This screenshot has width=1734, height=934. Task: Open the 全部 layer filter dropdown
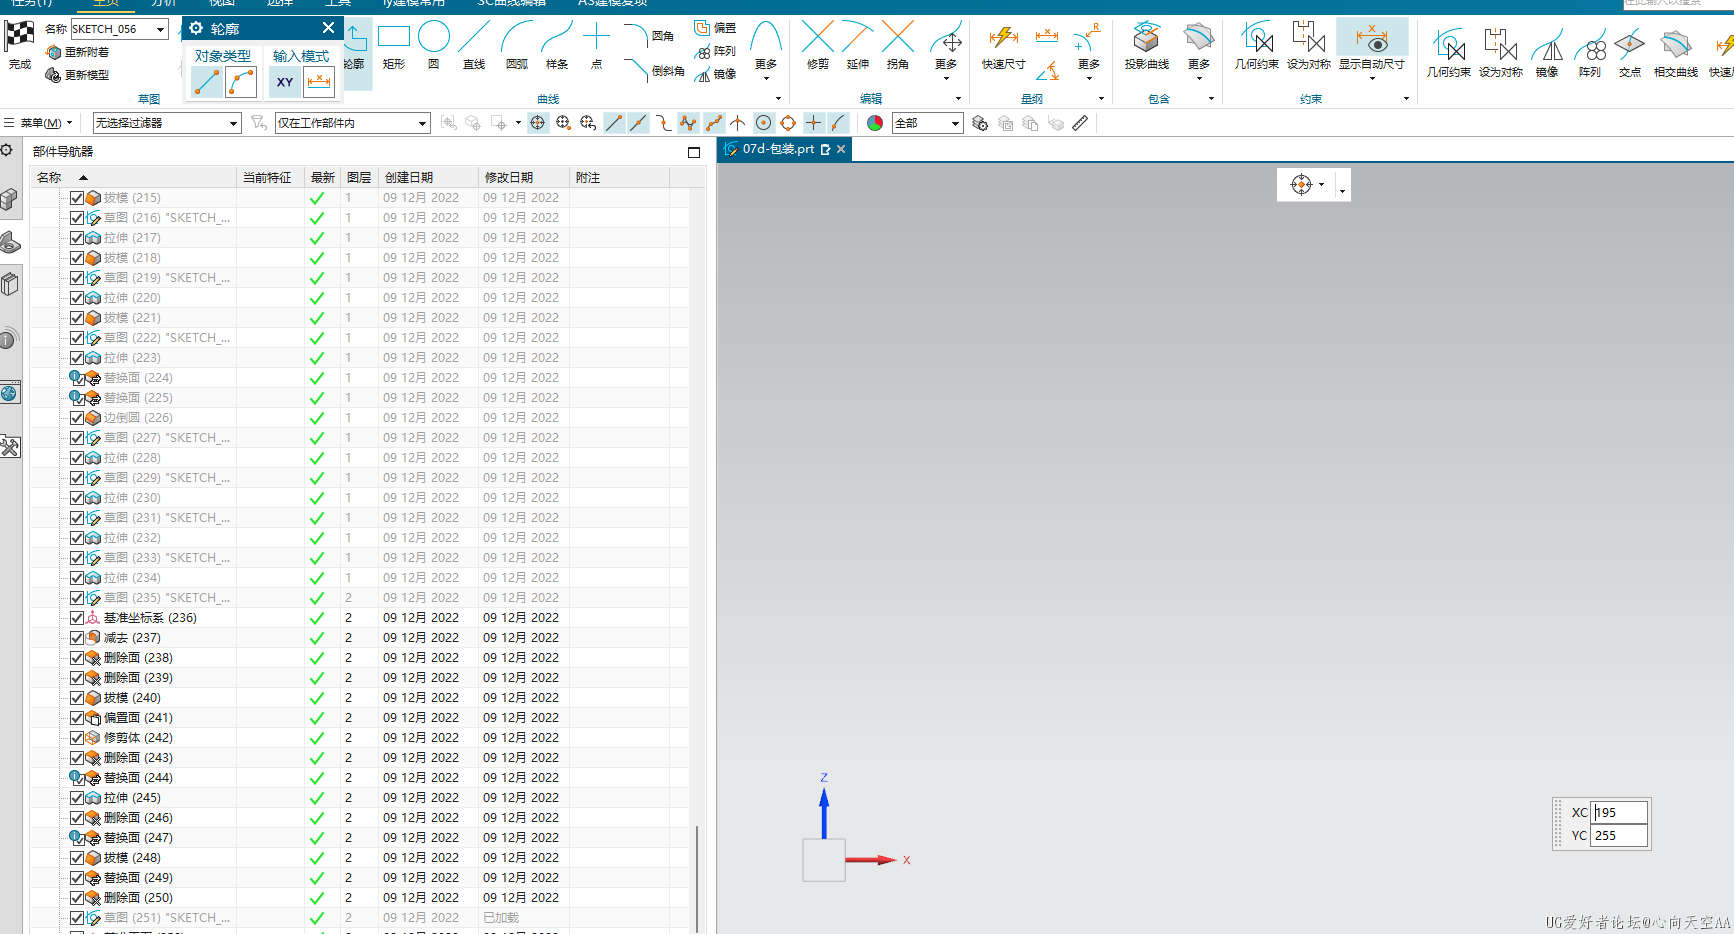(955, 123)
